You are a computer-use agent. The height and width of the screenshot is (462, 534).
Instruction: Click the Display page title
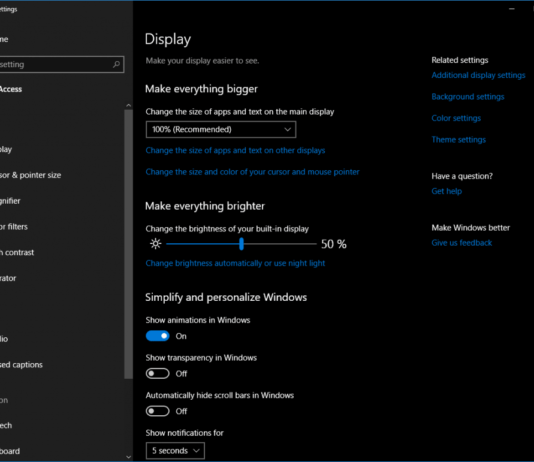pos(168,39)
